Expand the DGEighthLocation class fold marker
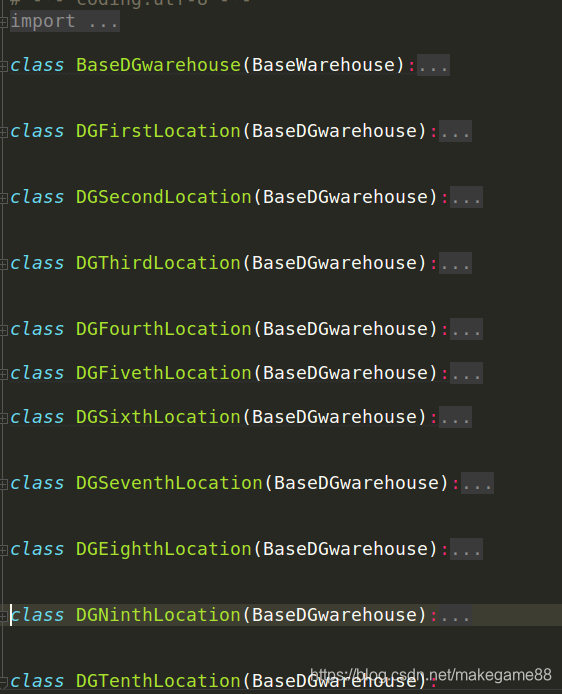The image size is (562, 694). point(3,550)
